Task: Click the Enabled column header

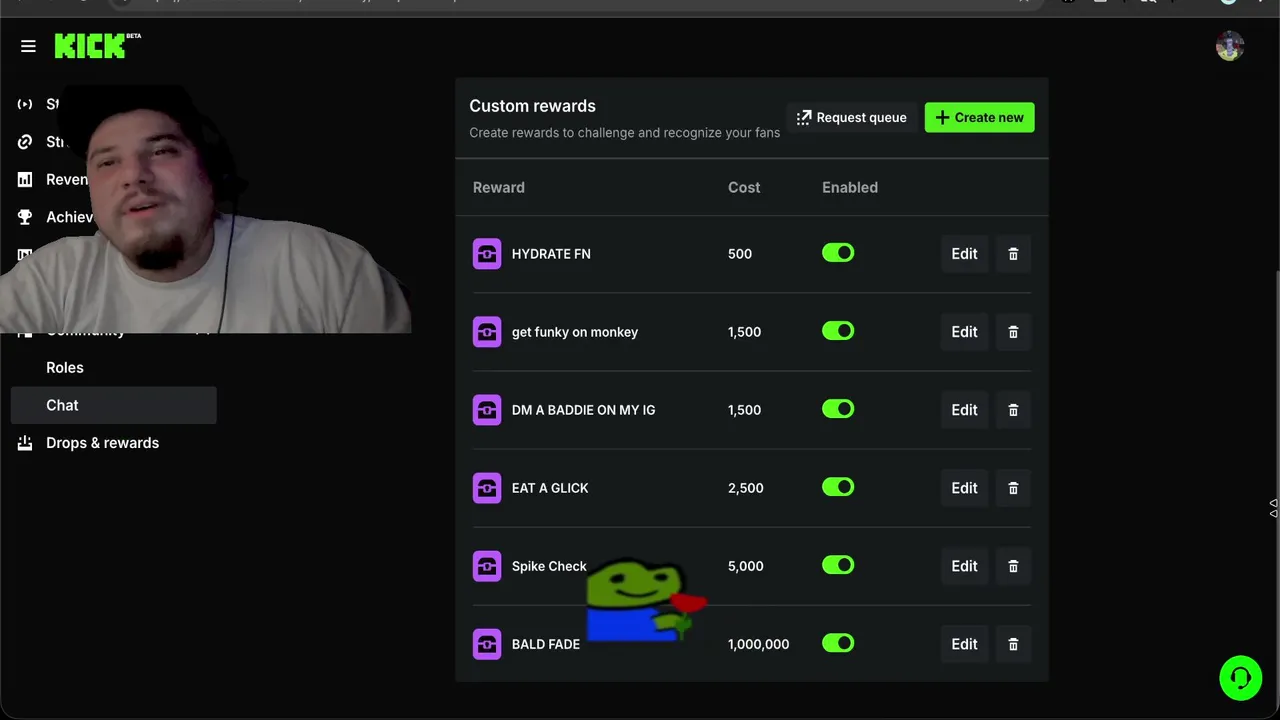Action: pos(850,187)
